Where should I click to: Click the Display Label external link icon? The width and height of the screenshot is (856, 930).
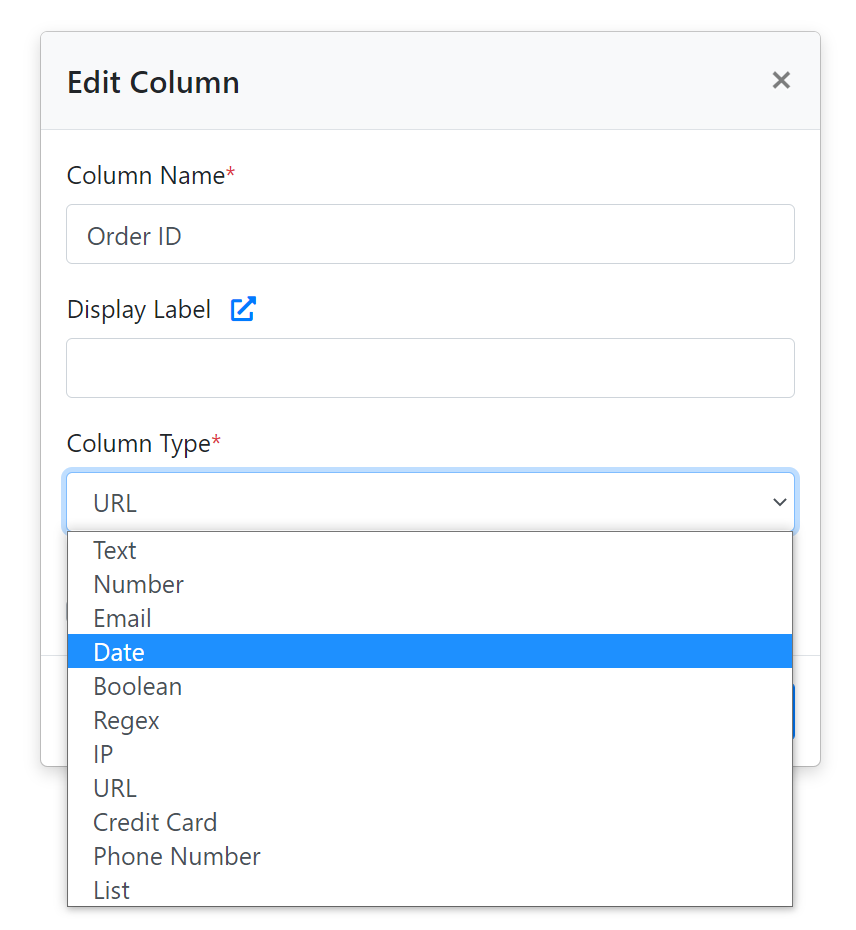coord(243,309)
